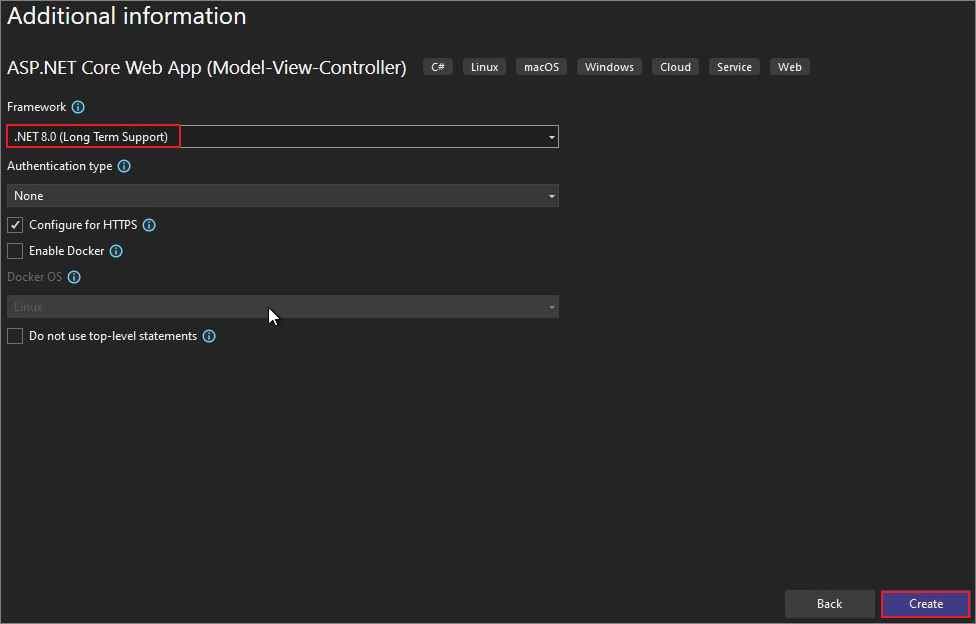The height and width of the screenshot is (624, 976).
Task: Open the Framework info tooltip icon
Action: coord(78,107)
